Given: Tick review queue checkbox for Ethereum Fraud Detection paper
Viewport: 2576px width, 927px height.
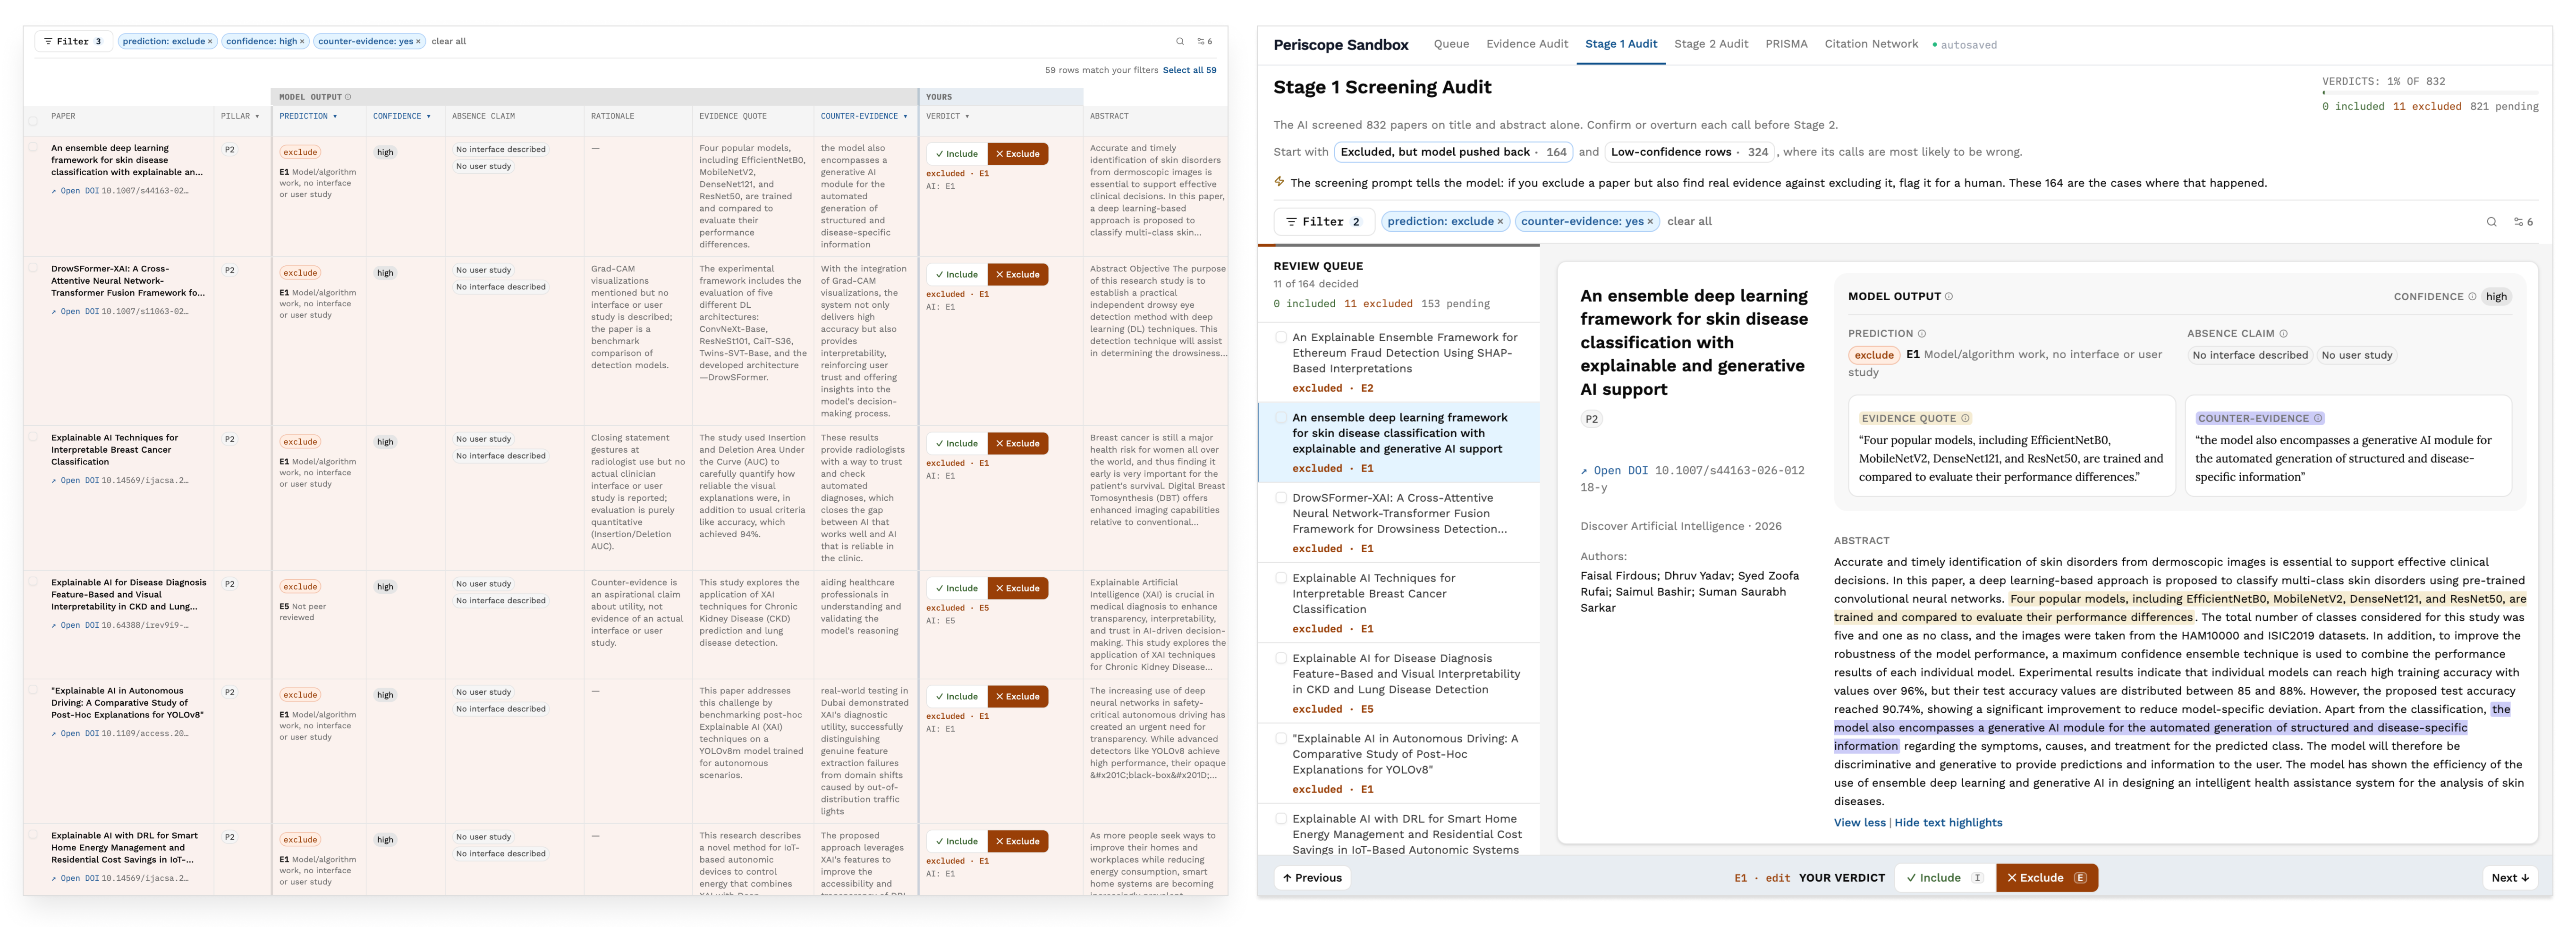Looking at the screenshot, I should (x=1281, y=337).
